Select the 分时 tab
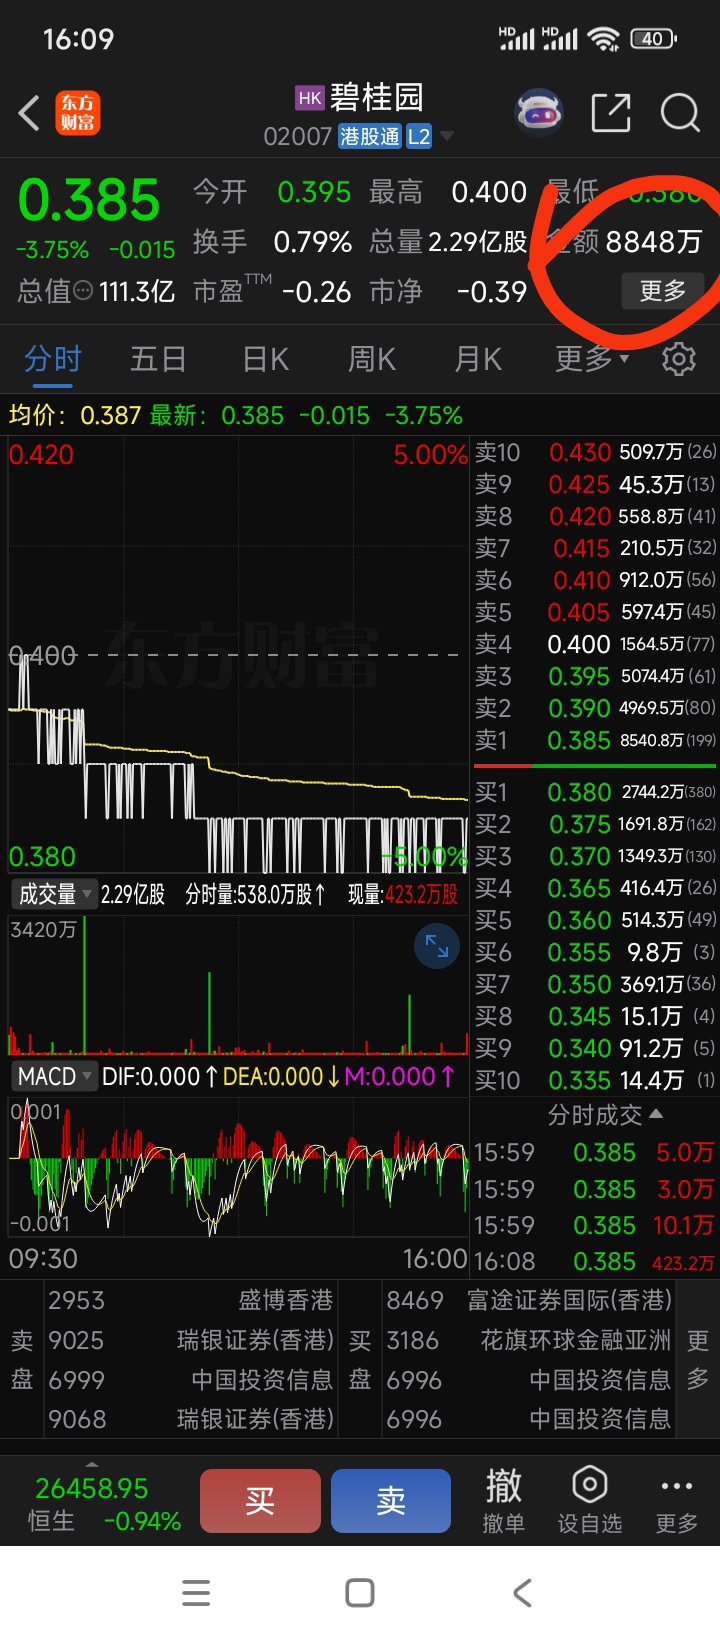 click(53, 358)
